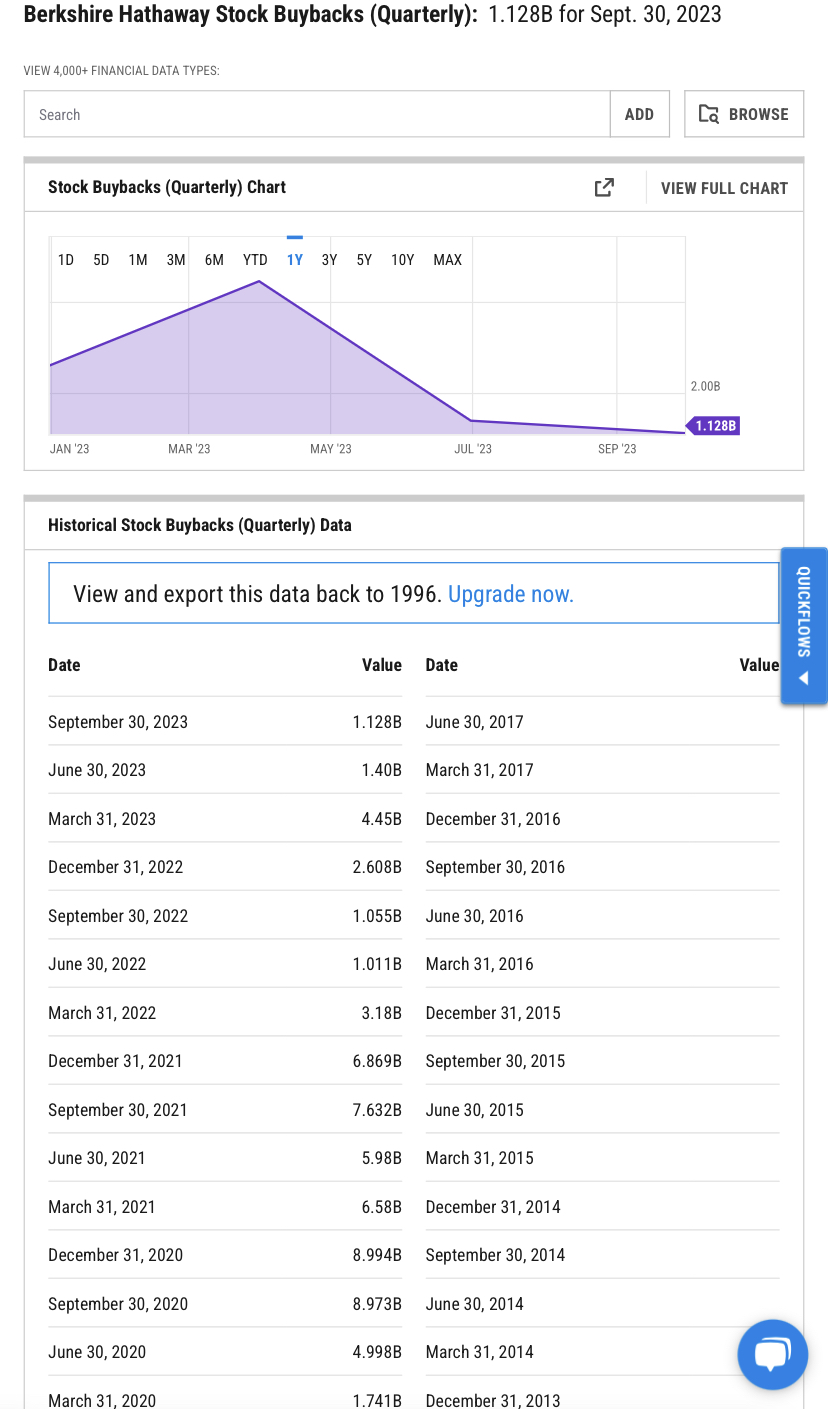The width and height of the screenshot is (828, 1409).
Task: Follow the Upgrade now link
Action: pyautogui.click(x=511, y=594)
